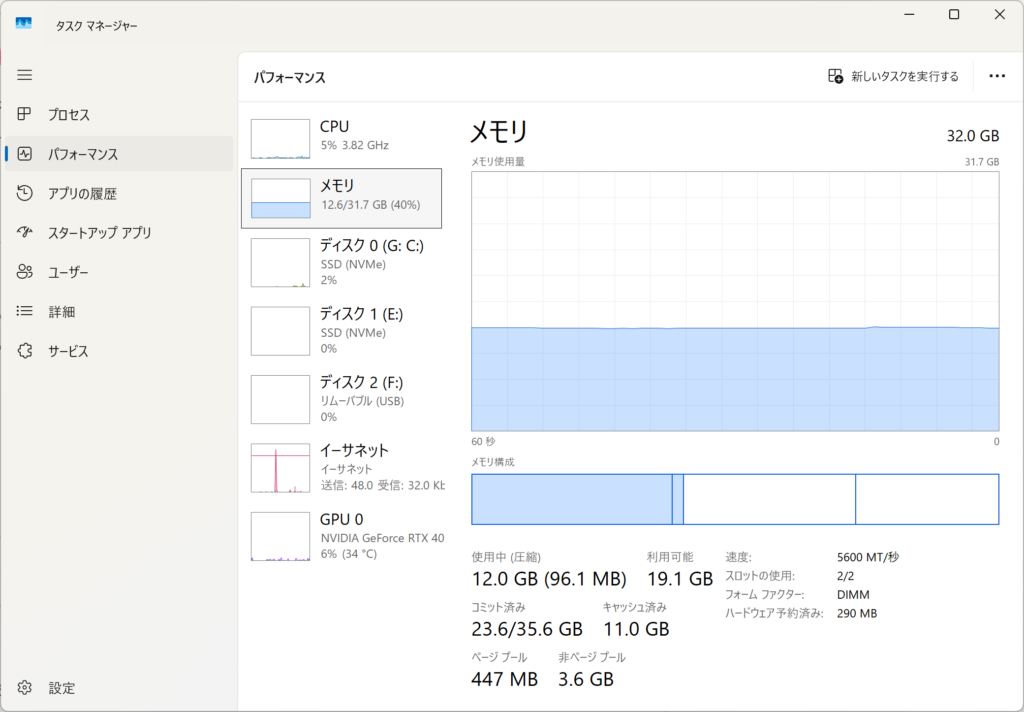Click '5% 3.82 GHz' CPU usage text

pos(355,145)
